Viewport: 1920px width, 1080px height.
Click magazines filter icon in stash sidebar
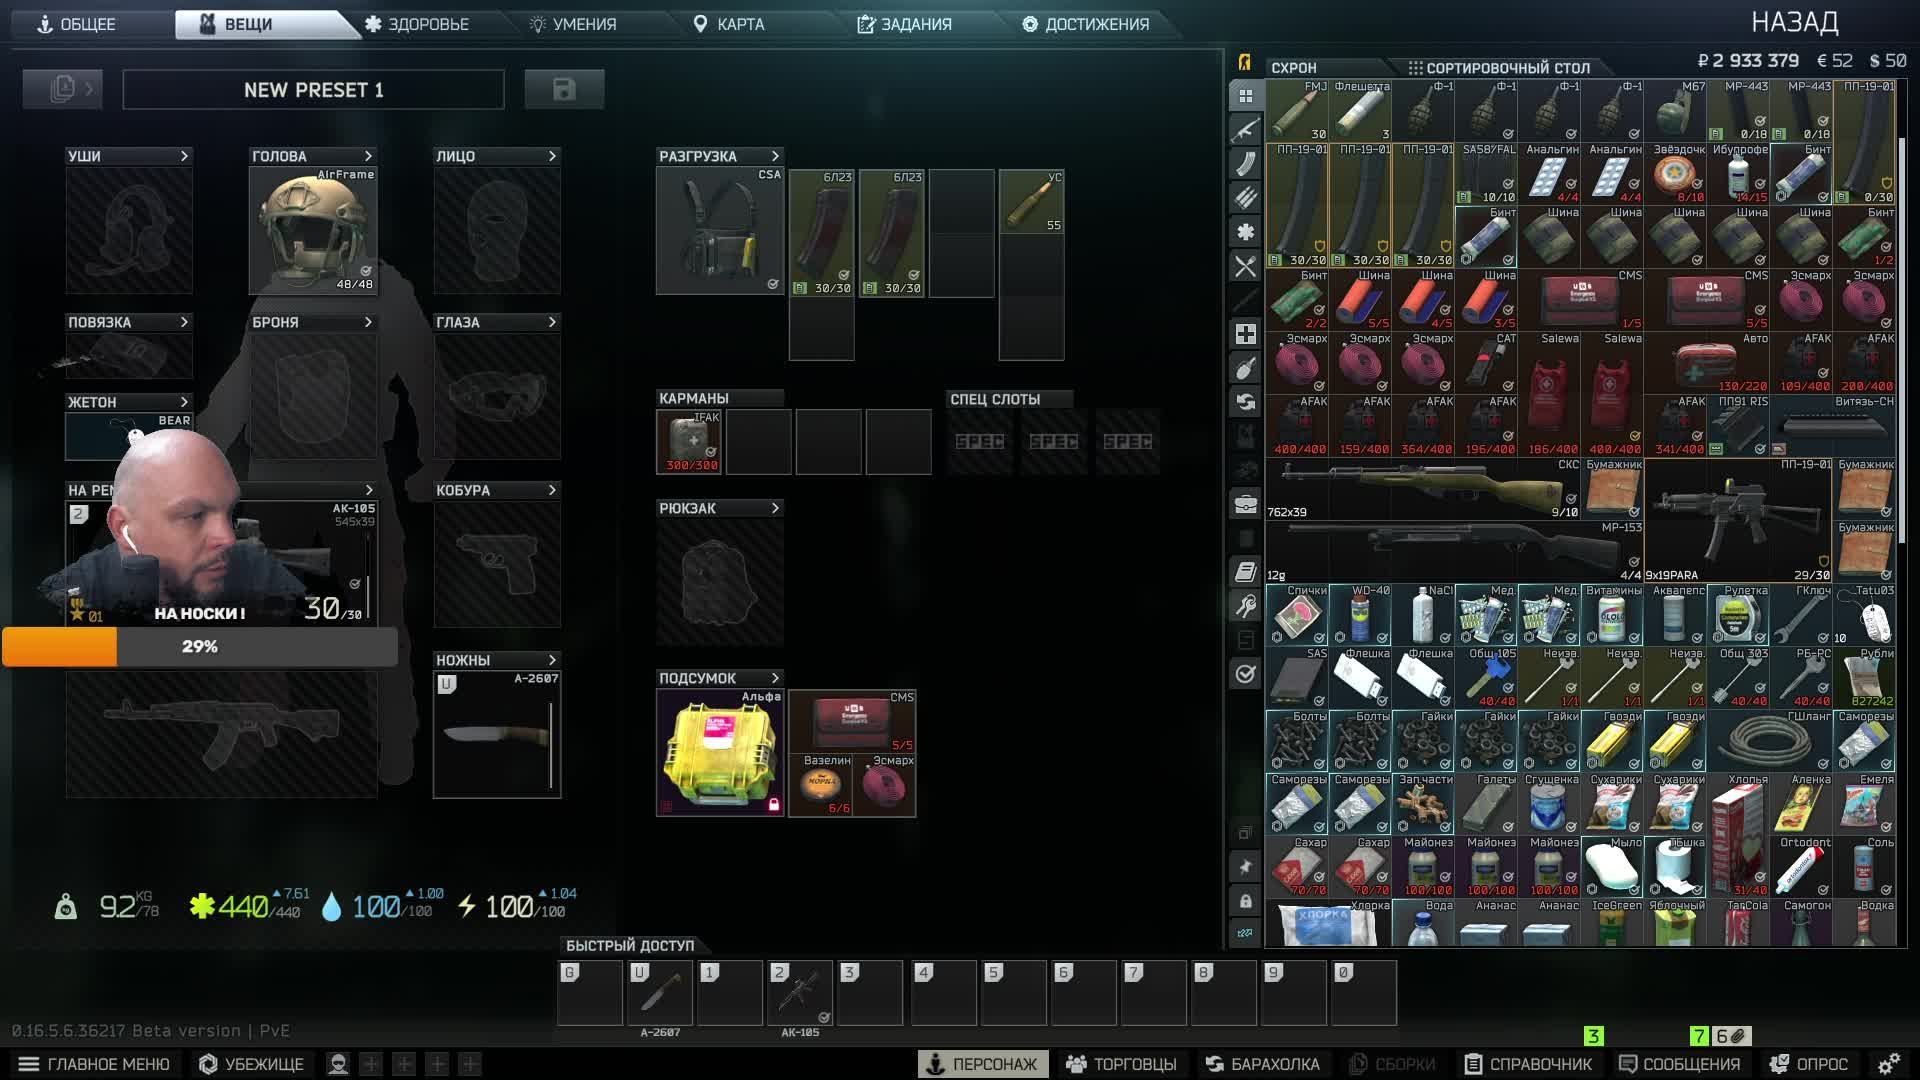(x=1245, y=164)
